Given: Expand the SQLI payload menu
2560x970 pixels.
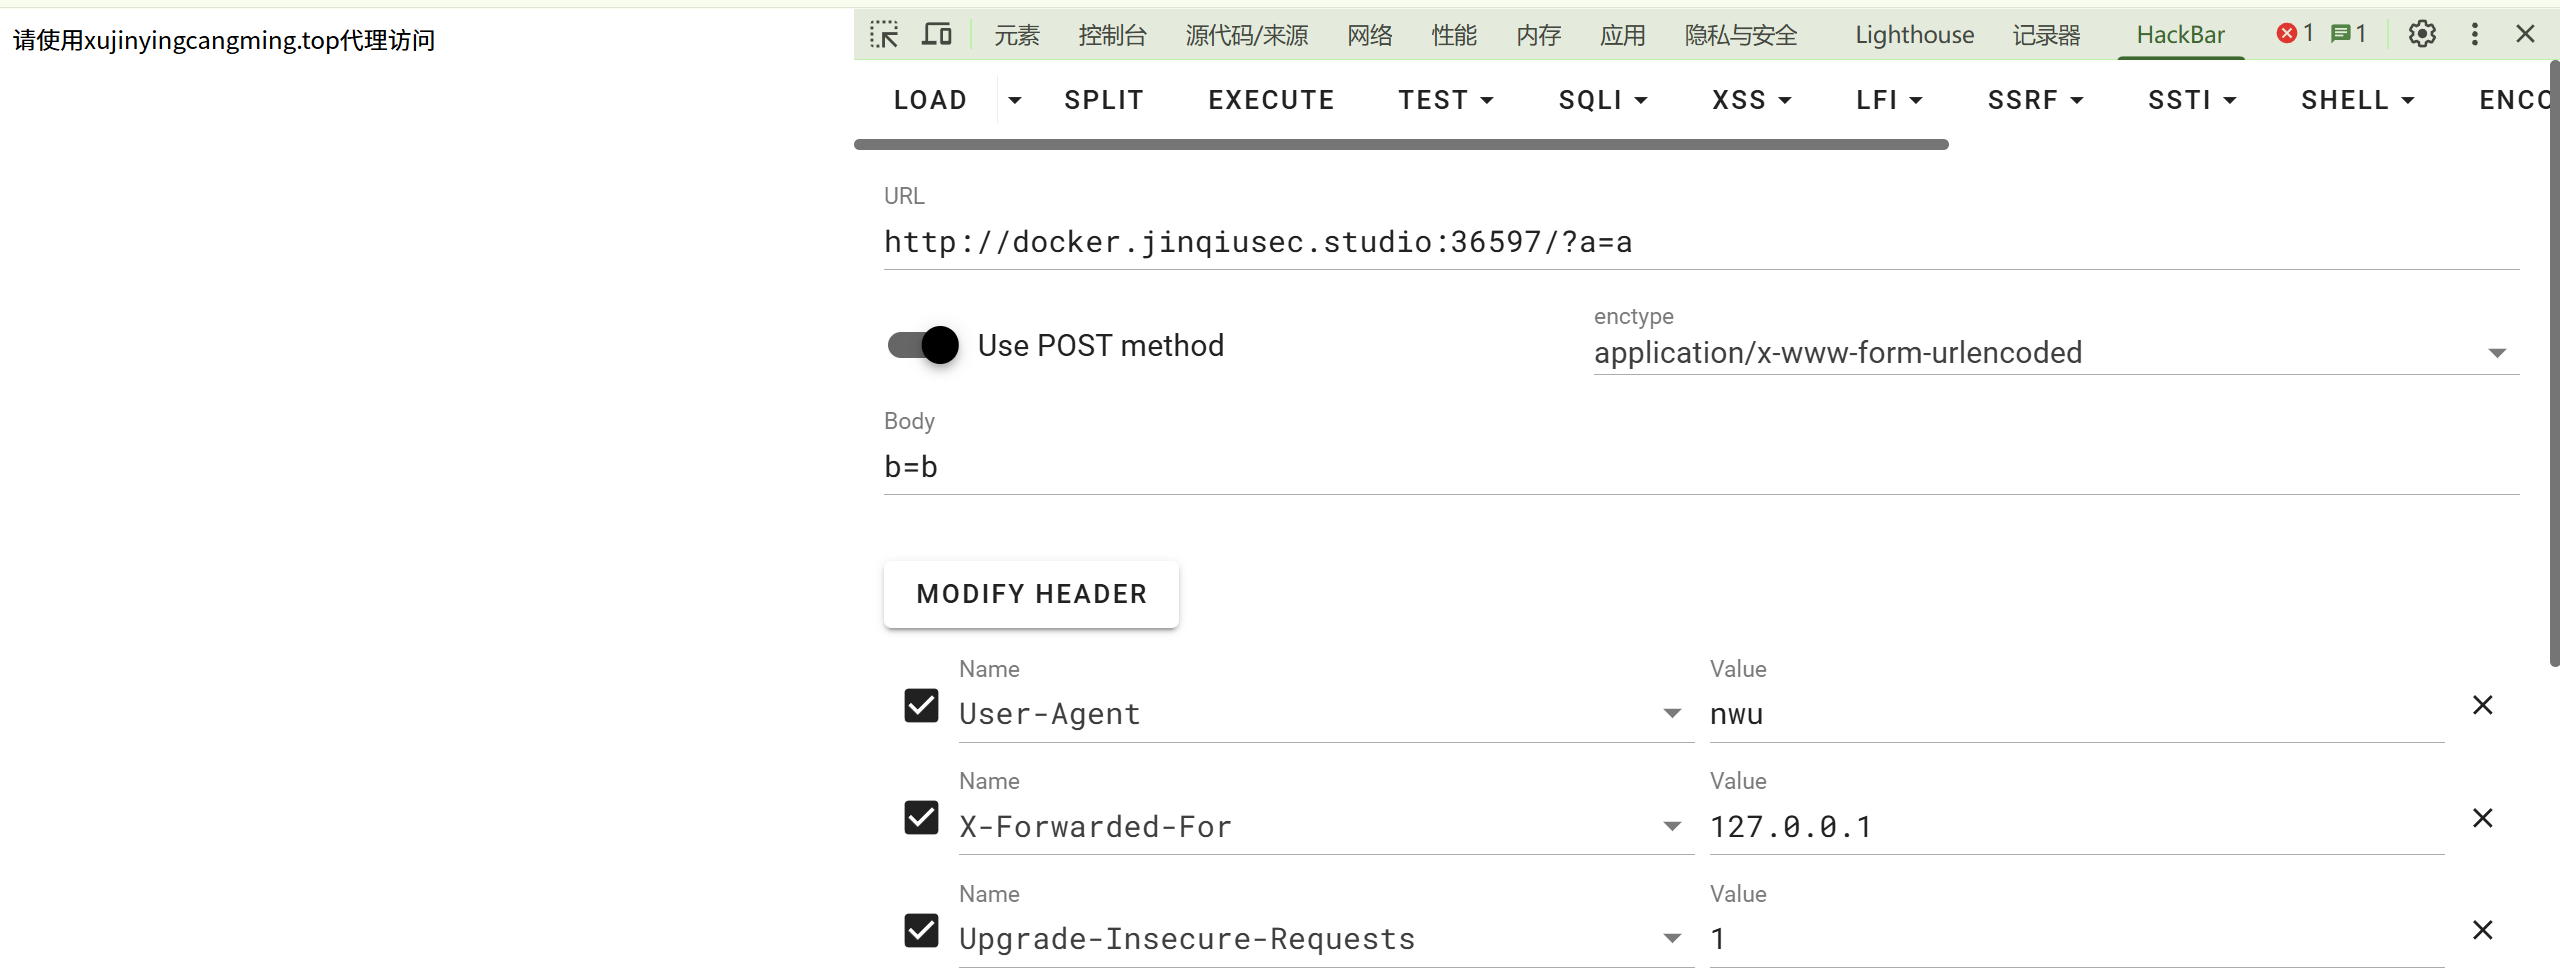Looking at the screenshot, I should tap(1602, 101).
